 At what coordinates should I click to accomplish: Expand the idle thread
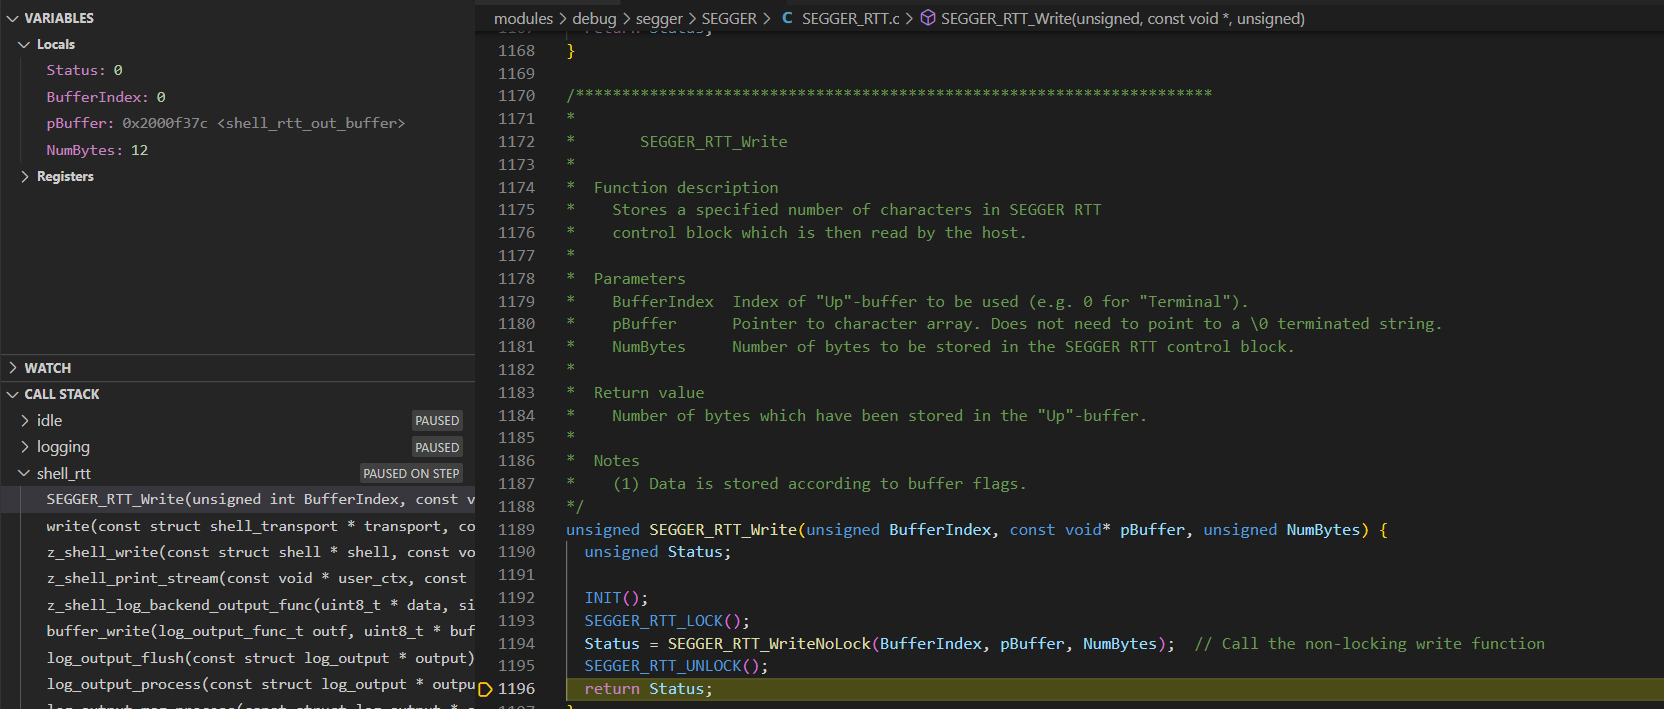(24, 421)
